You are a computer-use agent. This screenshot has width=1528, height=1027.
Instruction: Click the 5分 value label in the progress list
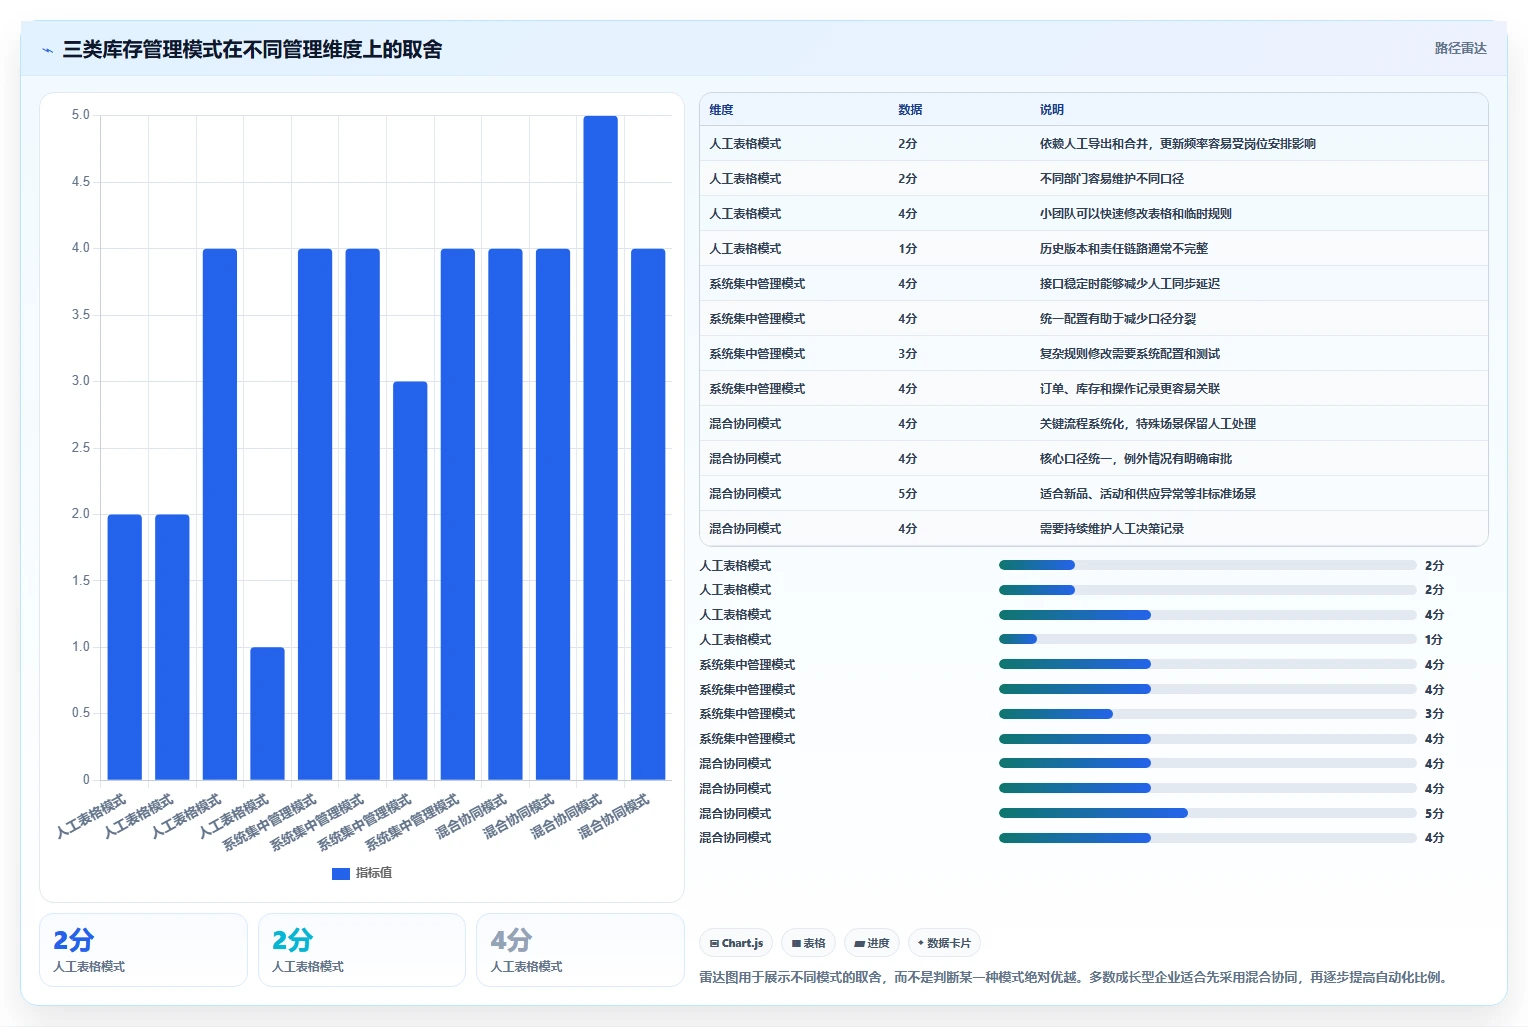pyautogui.click(x=1434, y=814)
